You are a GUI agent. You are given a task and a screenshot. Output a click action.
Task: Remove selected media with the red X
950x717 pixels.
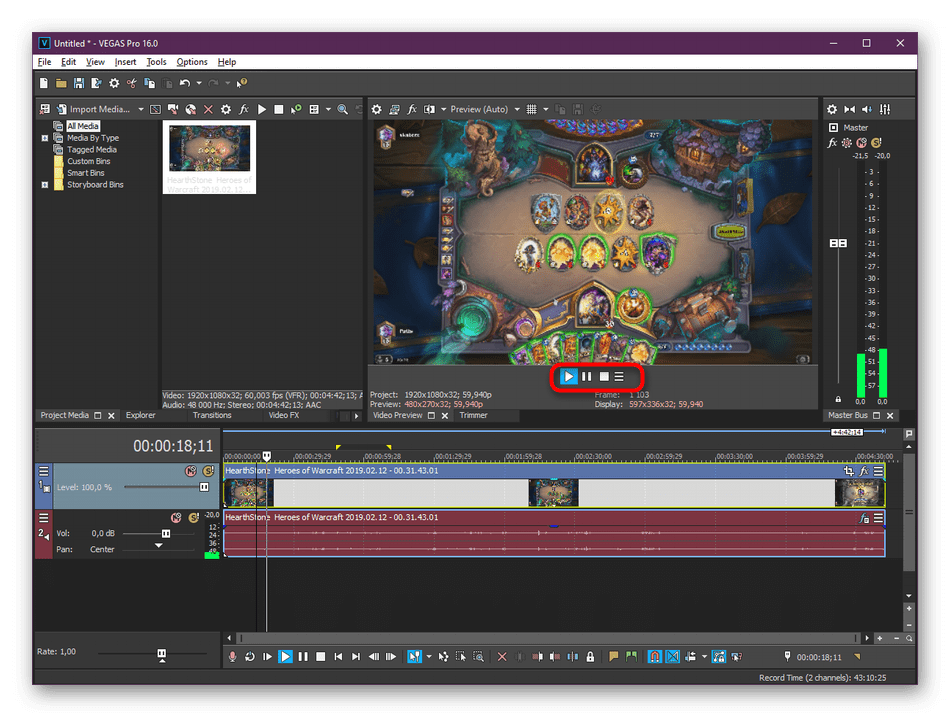[208, 109]
